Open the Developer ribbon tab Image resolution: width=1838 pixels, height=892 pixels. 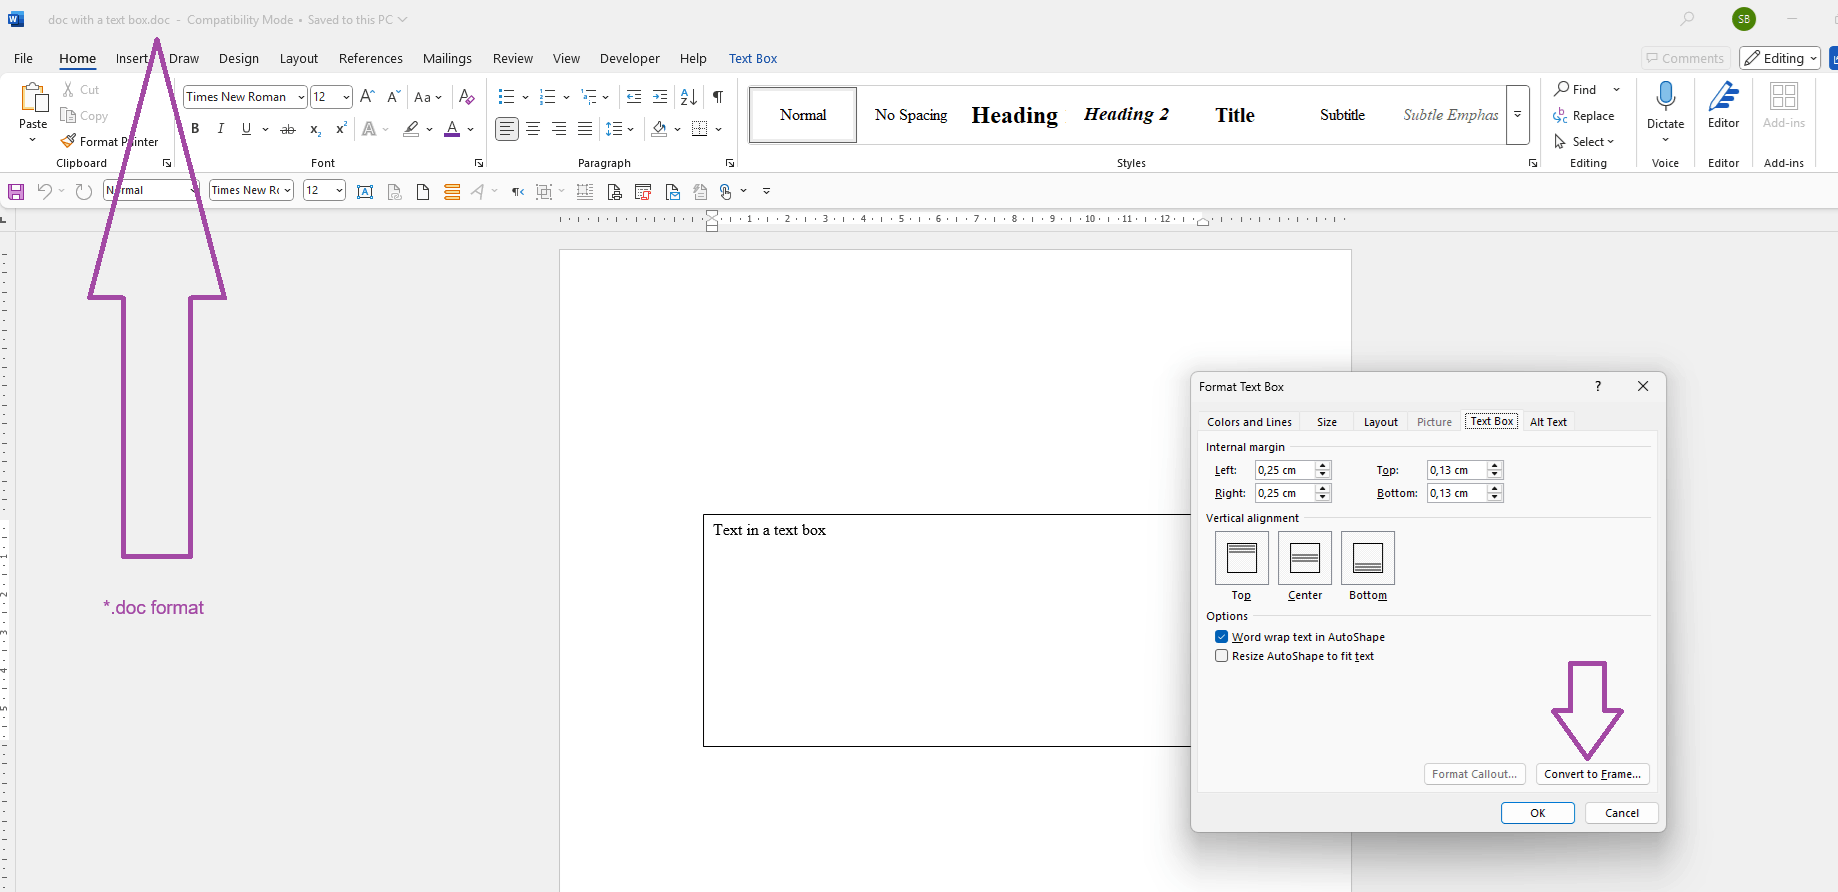(x=630, y=58)
